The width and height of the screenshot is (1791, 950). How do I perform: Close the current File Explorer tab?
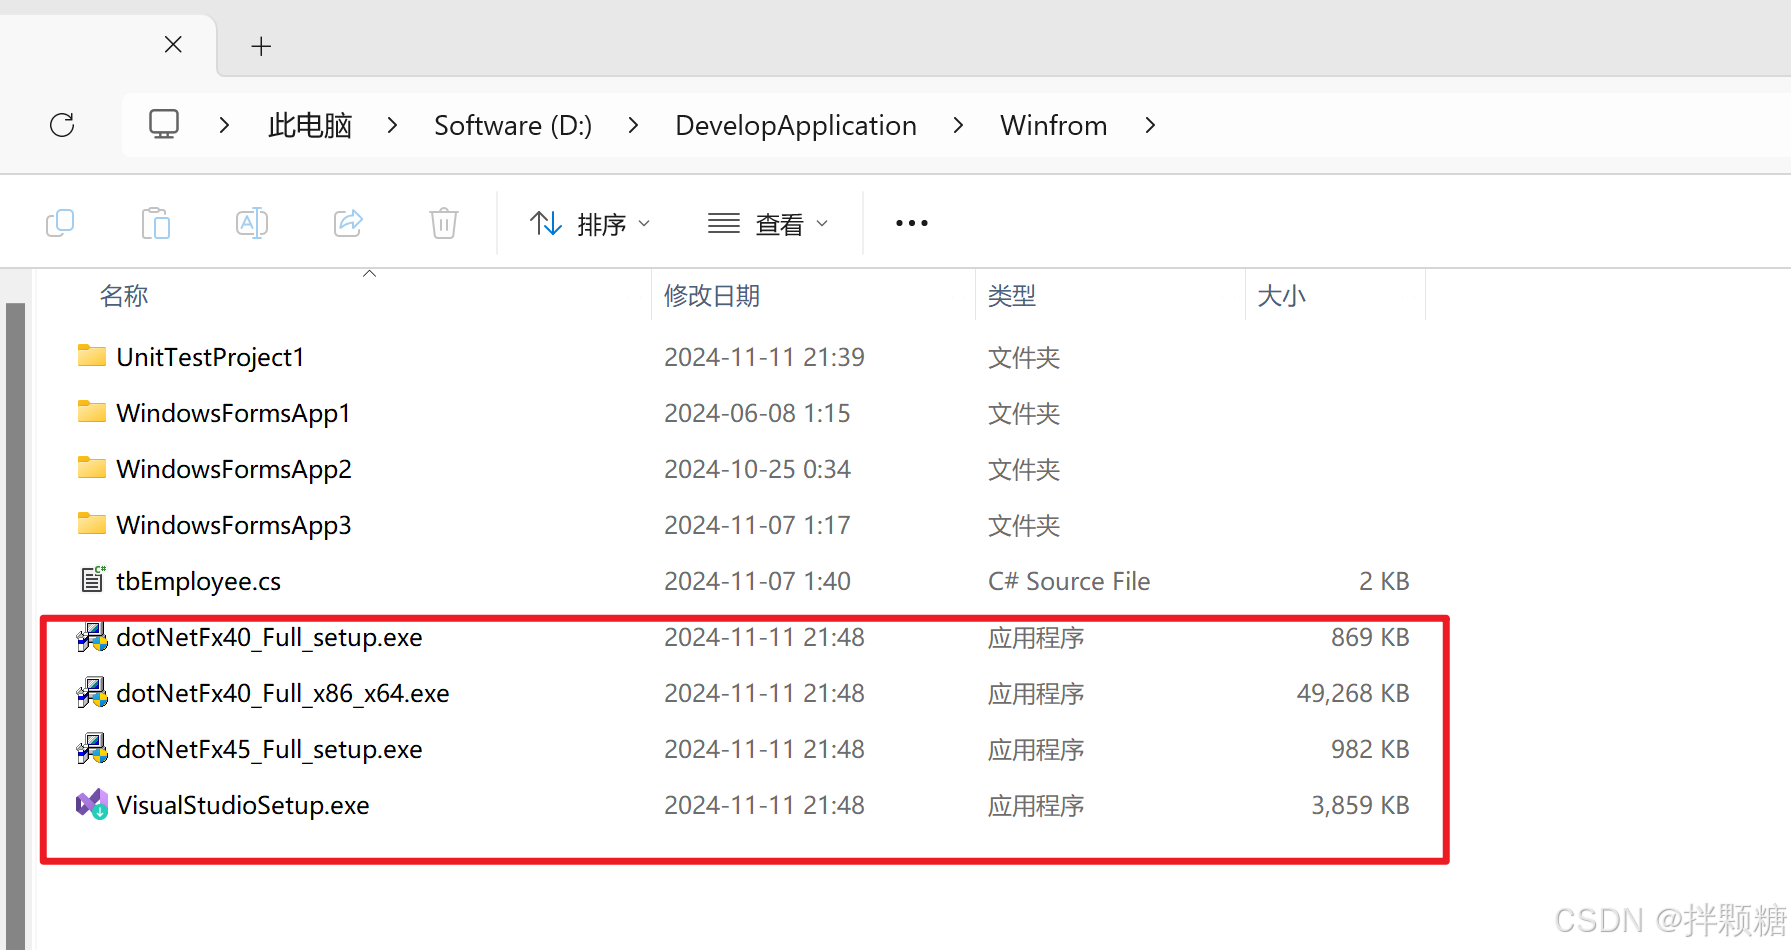(x=173, y=45)
